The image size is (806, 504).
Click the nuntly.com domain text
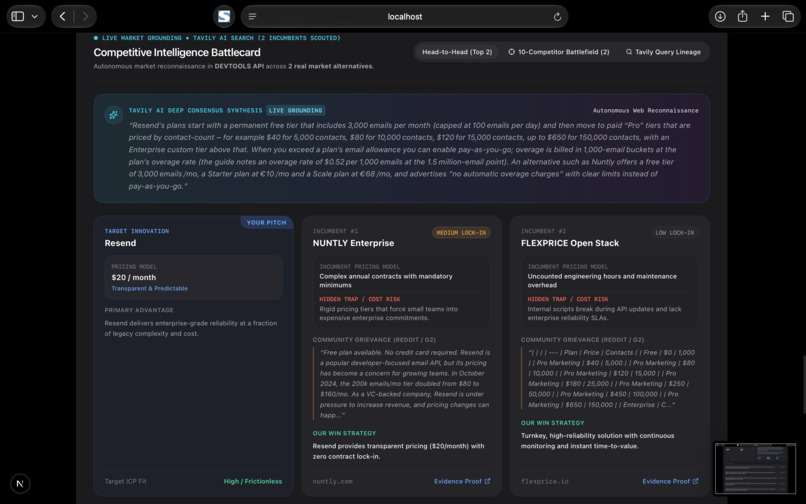(x=333, y=481)
